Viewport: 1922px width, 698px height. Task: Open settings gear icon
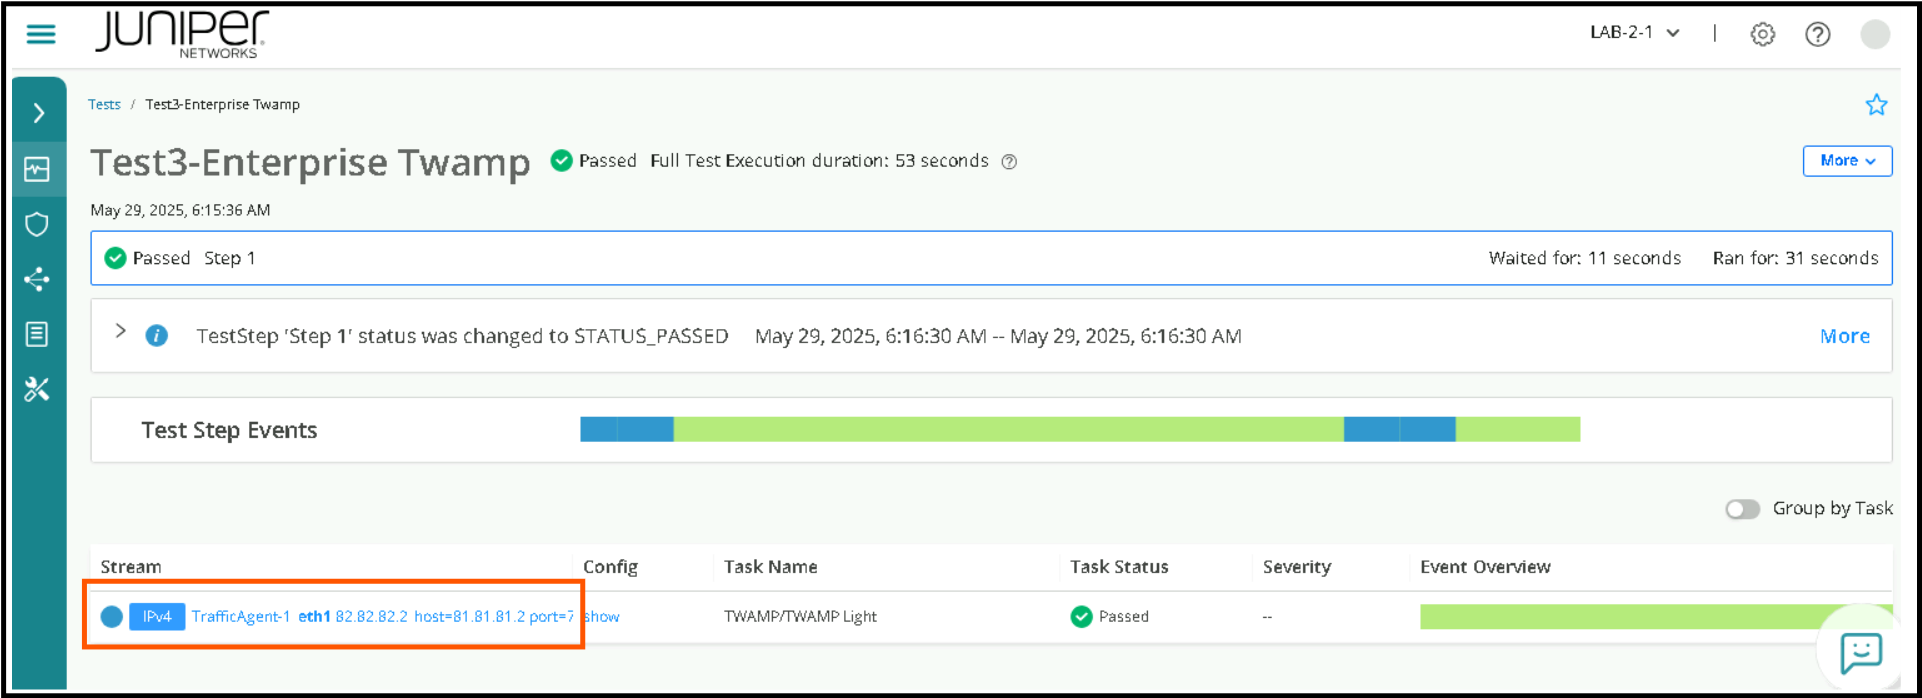(1762, 34)
